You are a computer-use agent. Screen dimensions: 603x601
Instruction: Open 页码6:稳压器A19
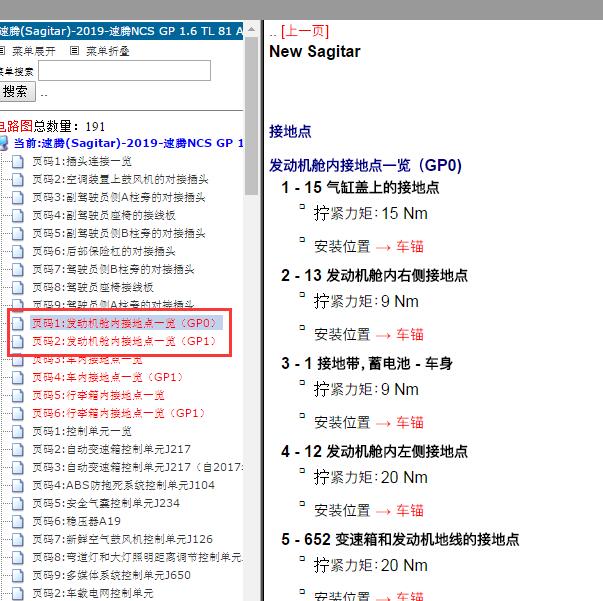pyautogui.click(x=77, y=521)
